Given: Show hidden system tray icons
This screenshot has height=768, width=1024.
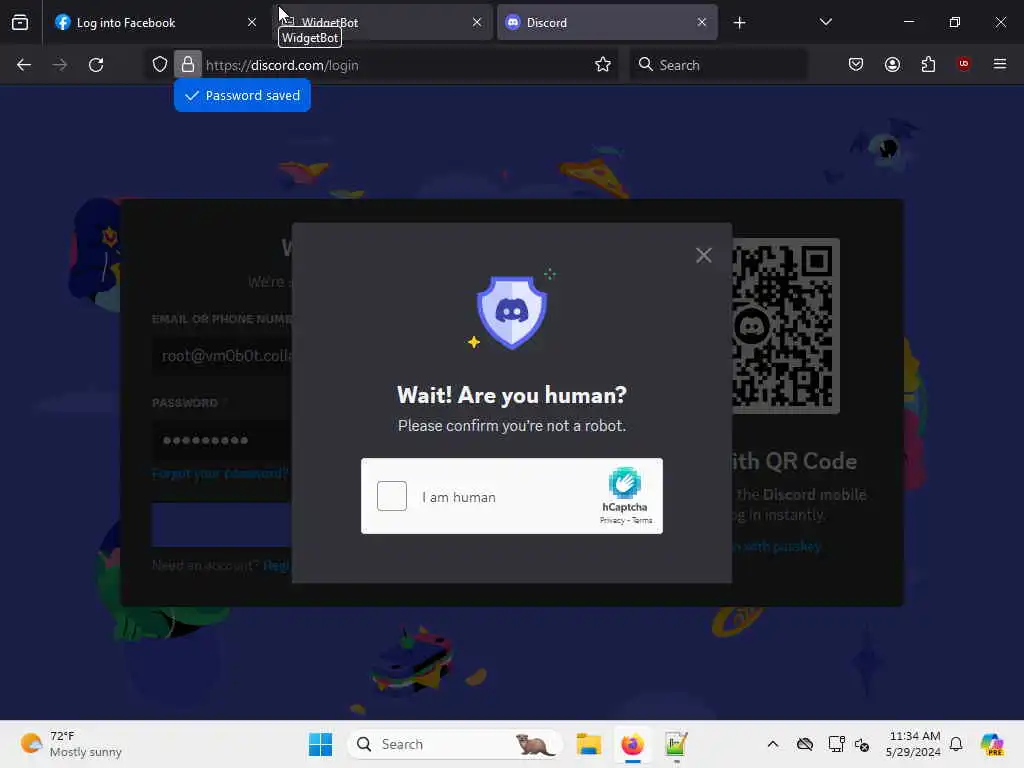Looking at the screenshot, I should (773, 744).
